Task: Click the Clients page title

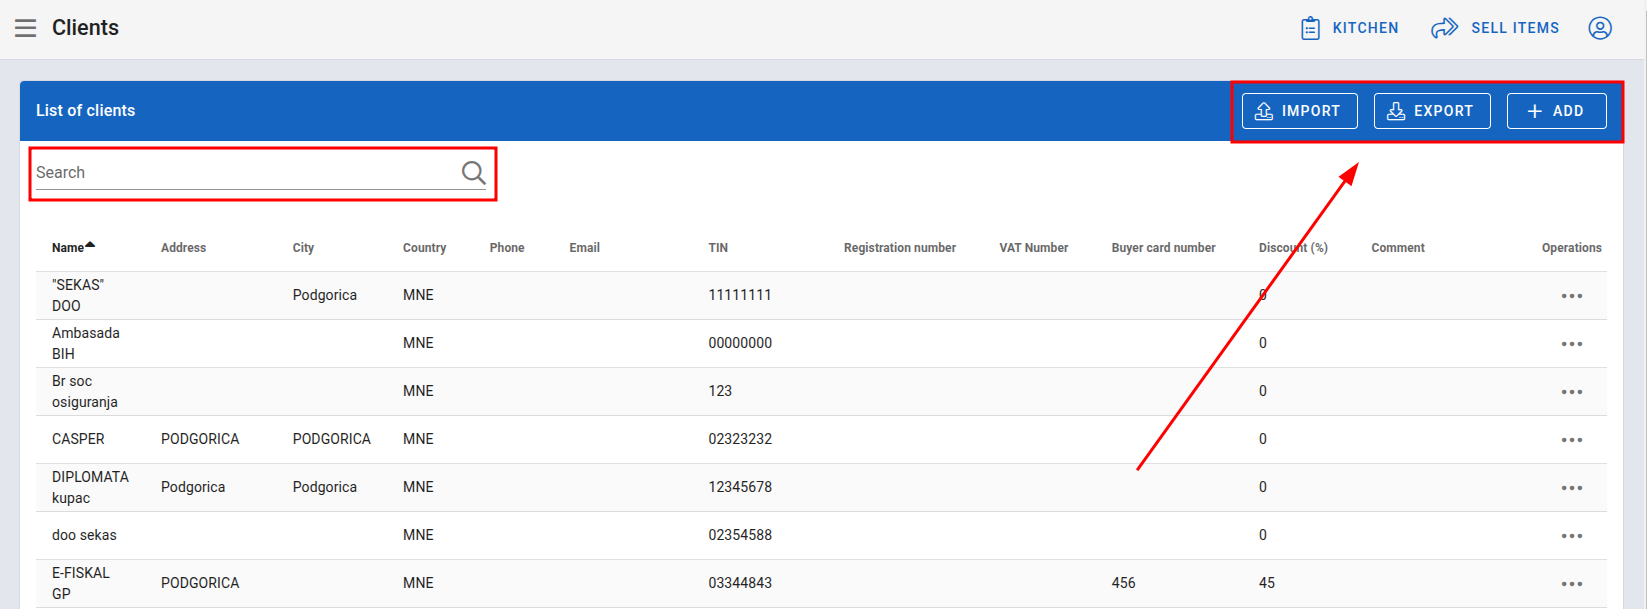Action: tap(85, 27)
